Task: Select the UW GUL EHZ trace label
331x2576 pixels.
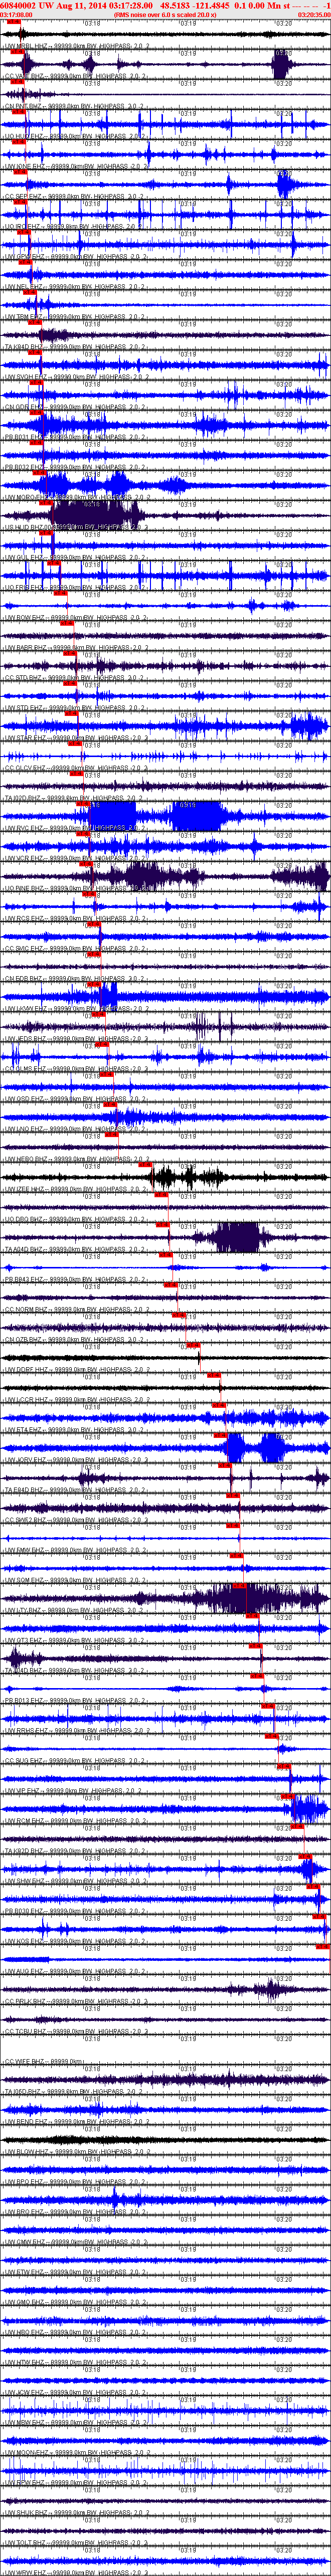Action: (75, 557)
